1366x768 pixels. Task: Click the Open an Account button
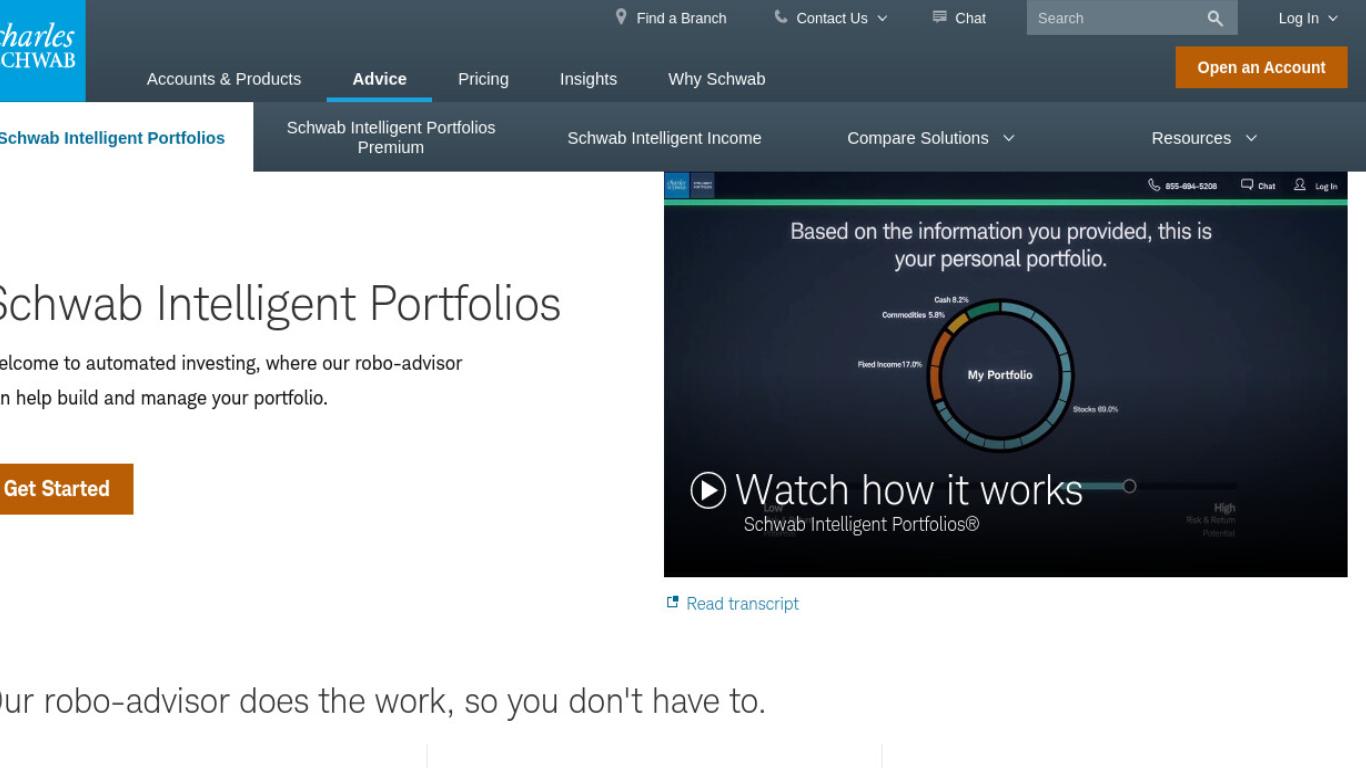pyautogui.click(x=1261, y=67)
